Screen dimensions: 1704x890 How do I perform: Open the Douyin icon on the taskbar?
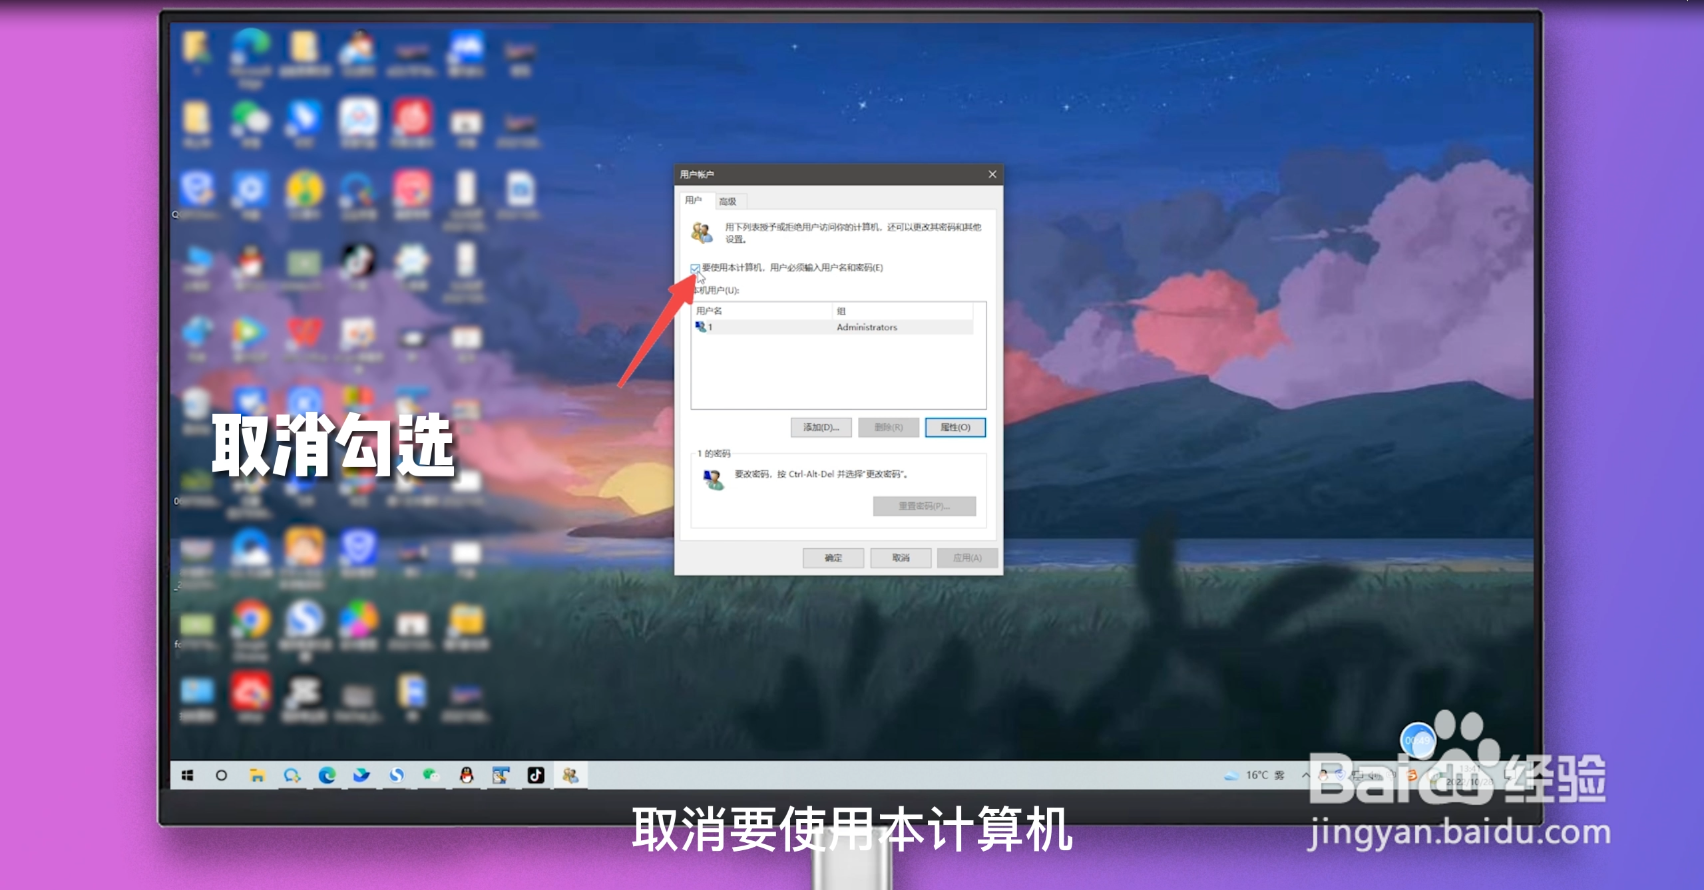point(536,775)
